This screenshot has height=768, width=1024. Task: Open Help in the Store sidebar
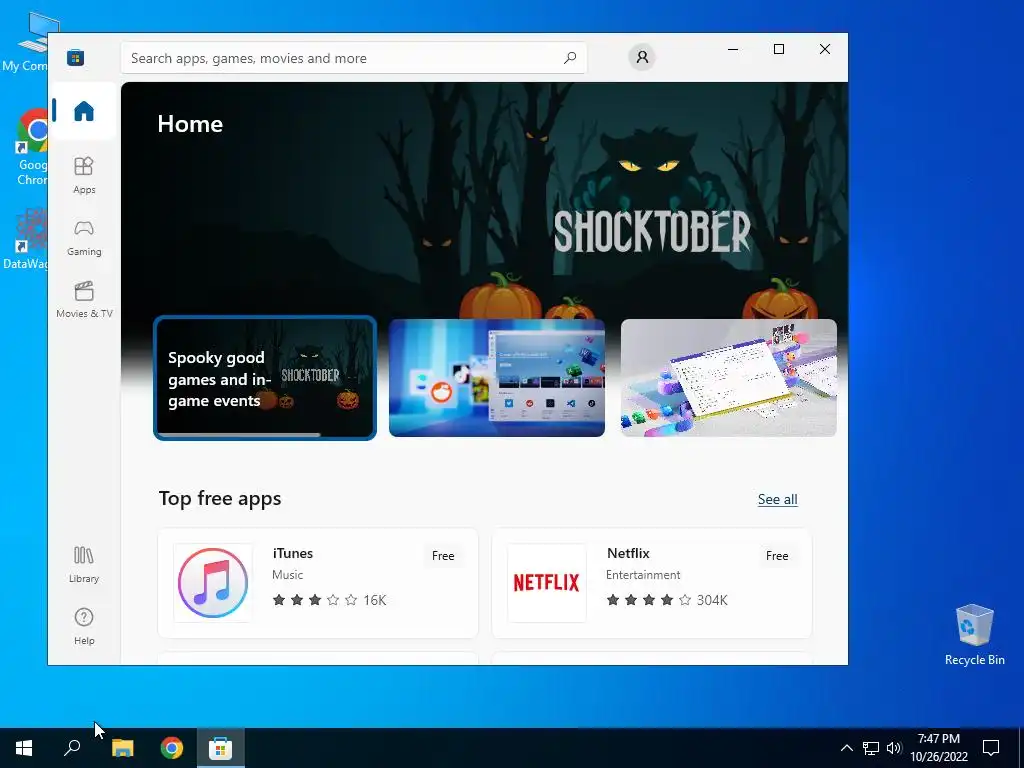coord(84,626)
